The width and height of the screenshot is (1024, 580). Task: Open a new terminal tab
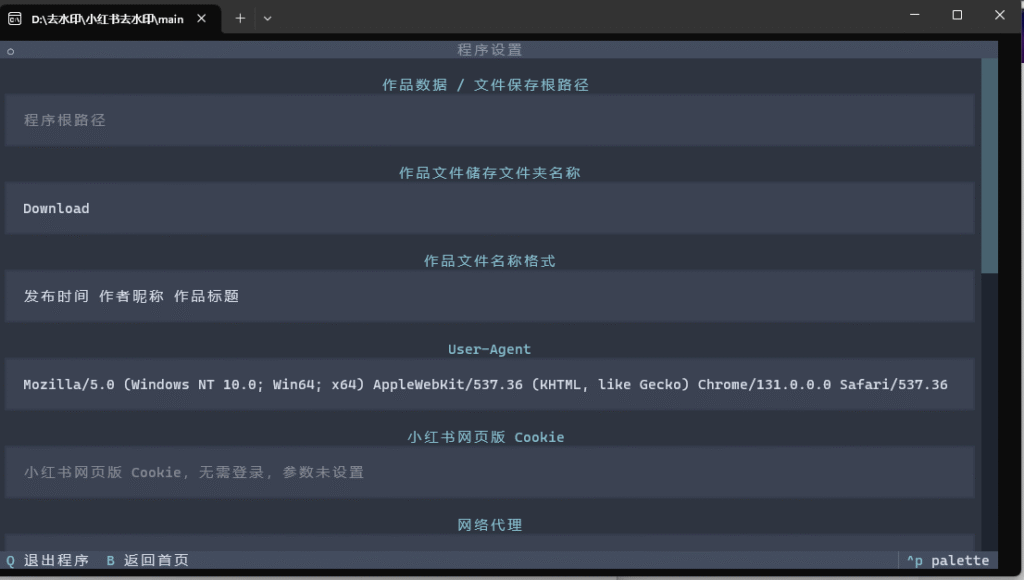coord(240,18)
